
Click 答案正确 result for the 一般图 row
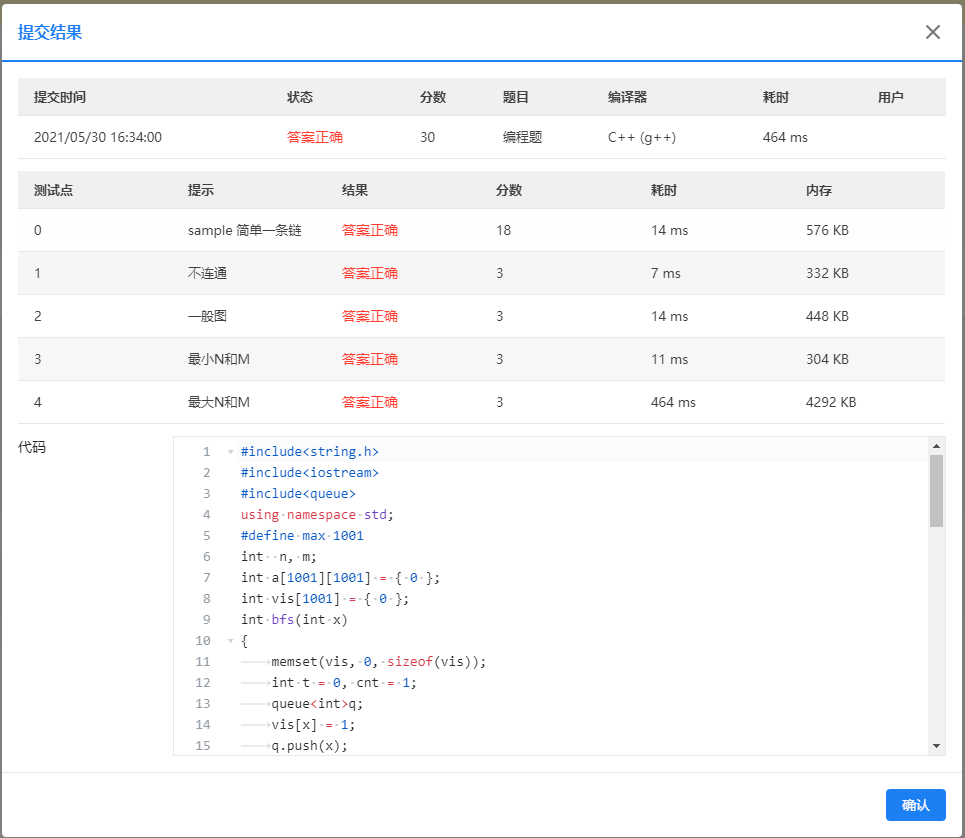(370, 316)
